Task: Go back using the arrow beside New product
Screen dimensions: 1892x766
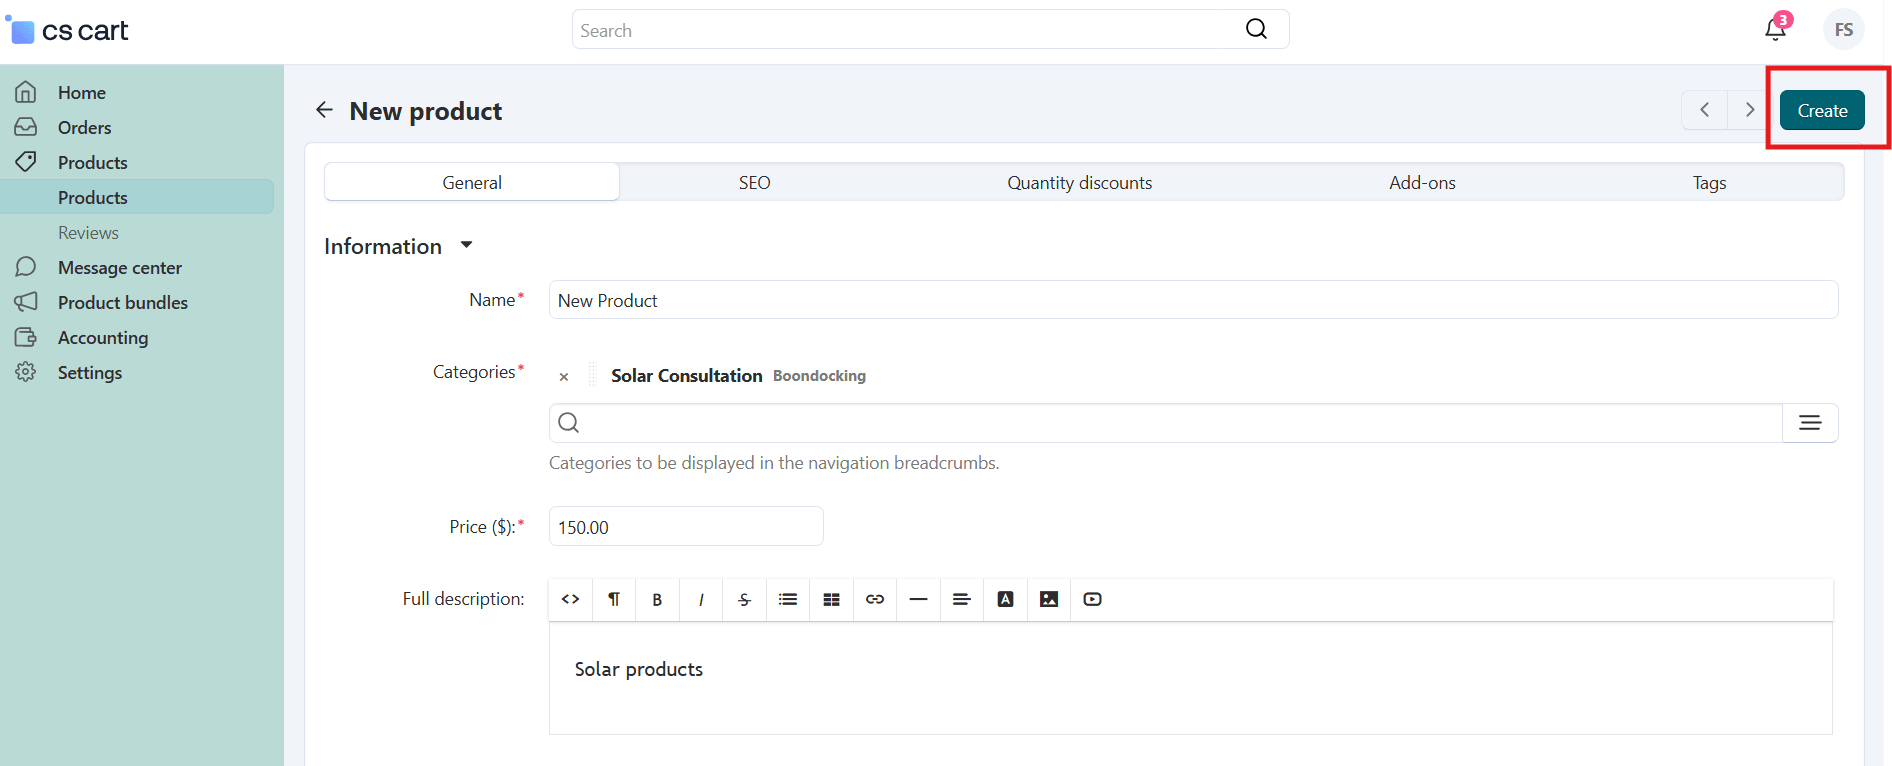Action: coord(324,110)
